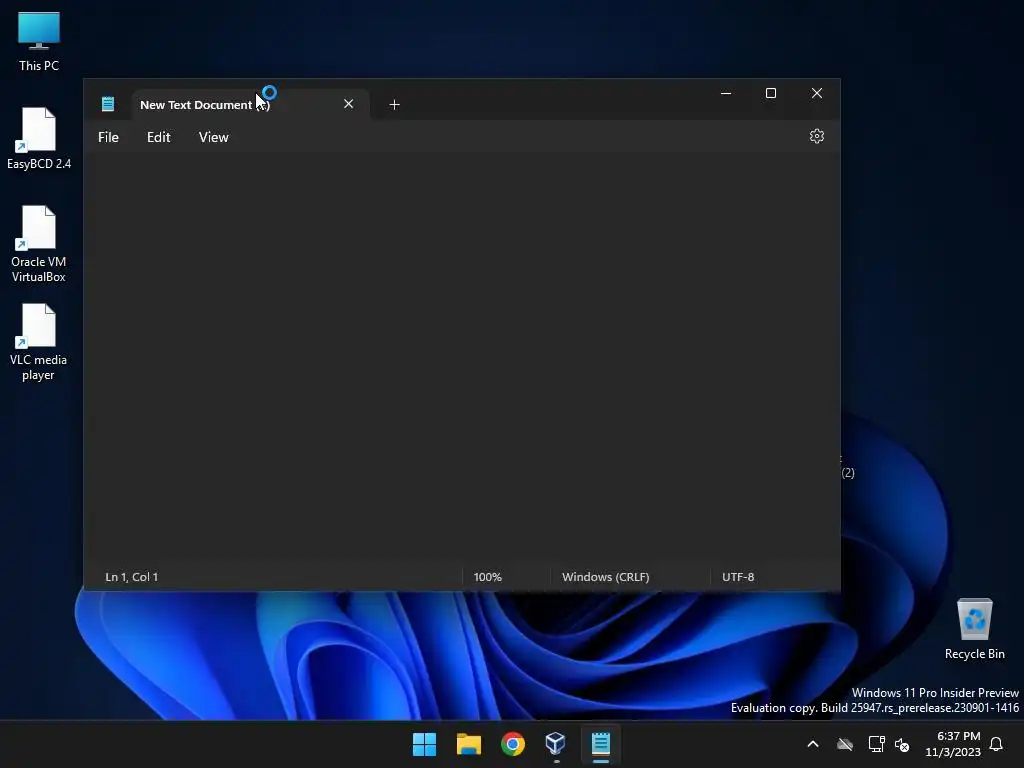
Task: Close the New Text Document tab
Action: (x=348, y=104)
